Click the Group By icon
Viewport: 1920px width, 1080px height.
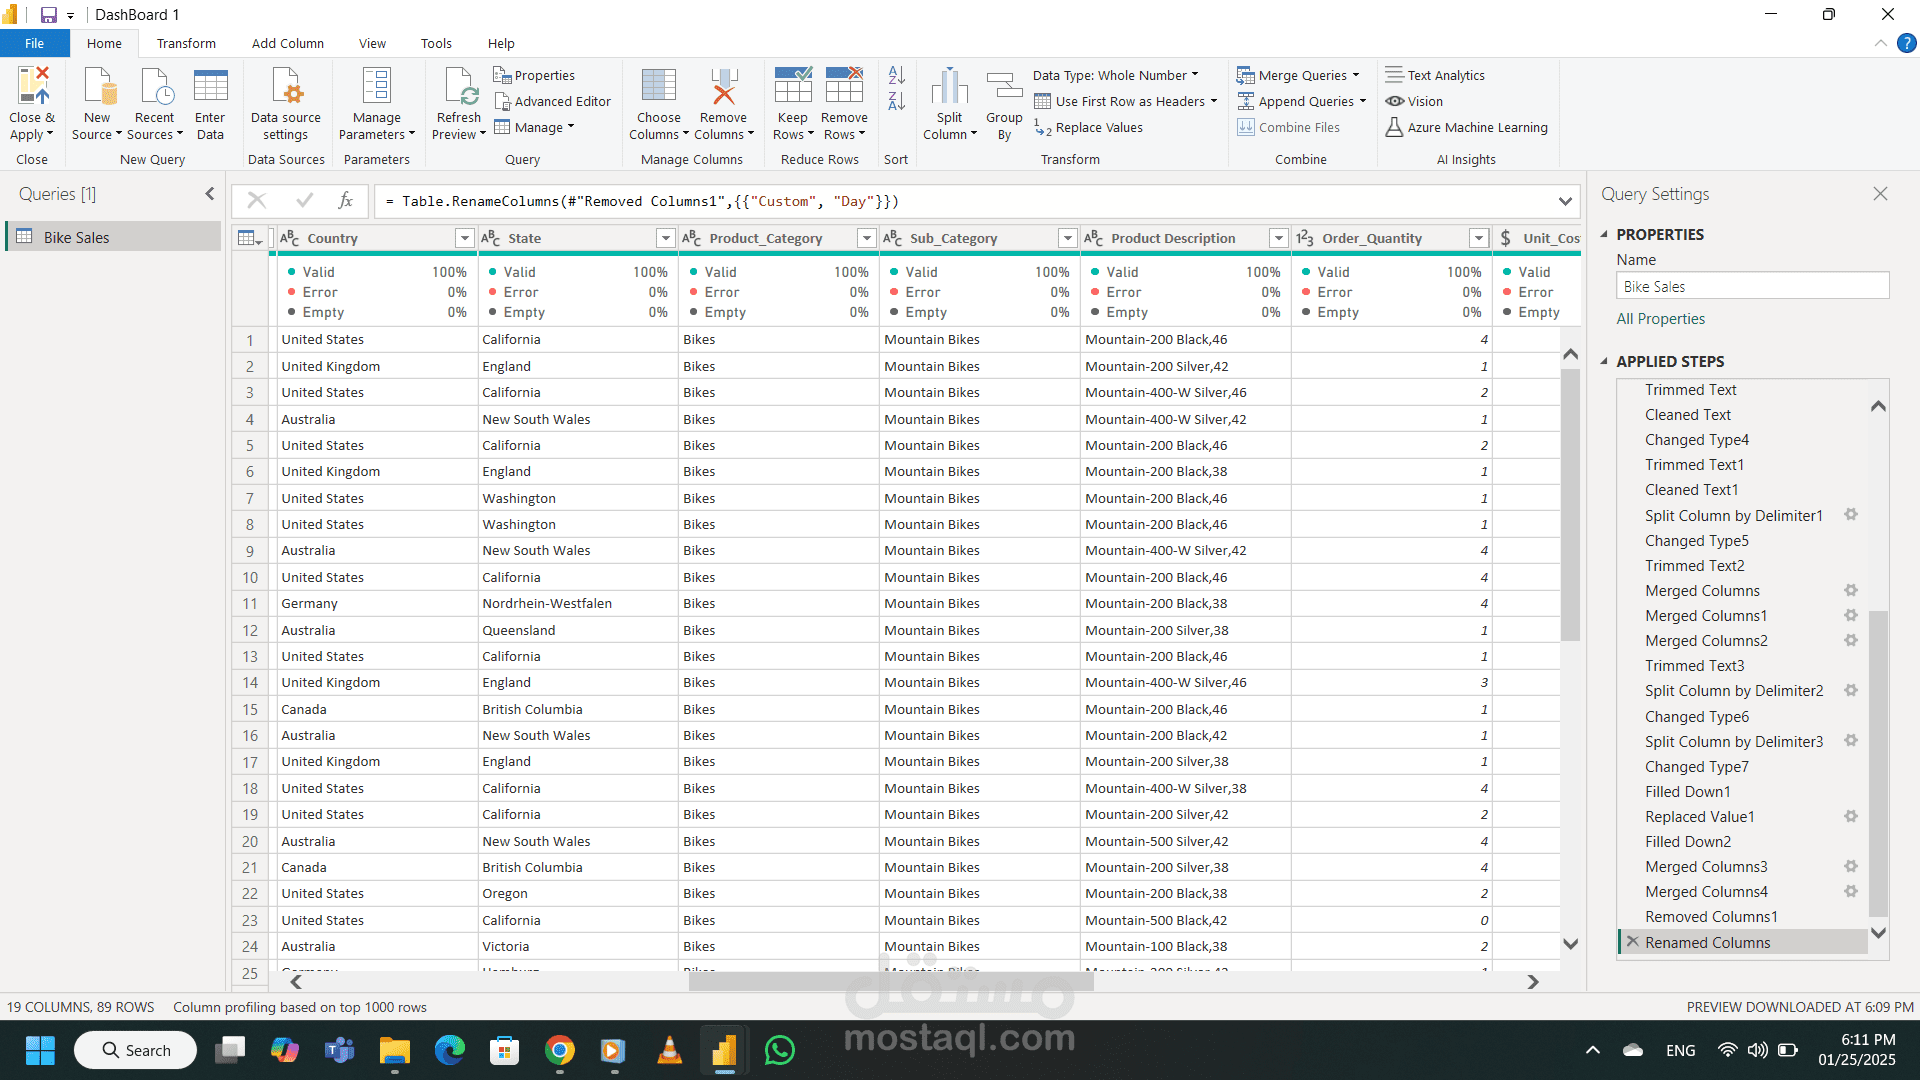[1004, 87]
